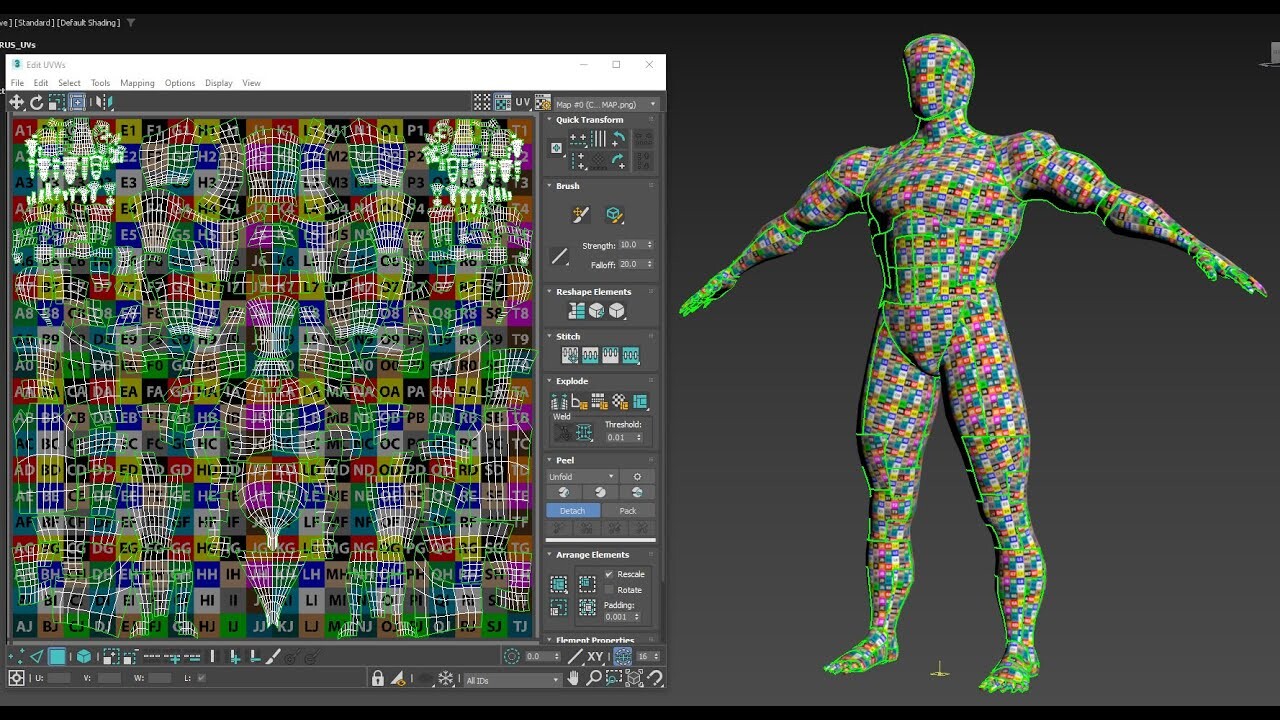The image size is (1280, 720).
Task: Activate the Zoom magnifier on the bottom toolbar
Action: (595, 678)
